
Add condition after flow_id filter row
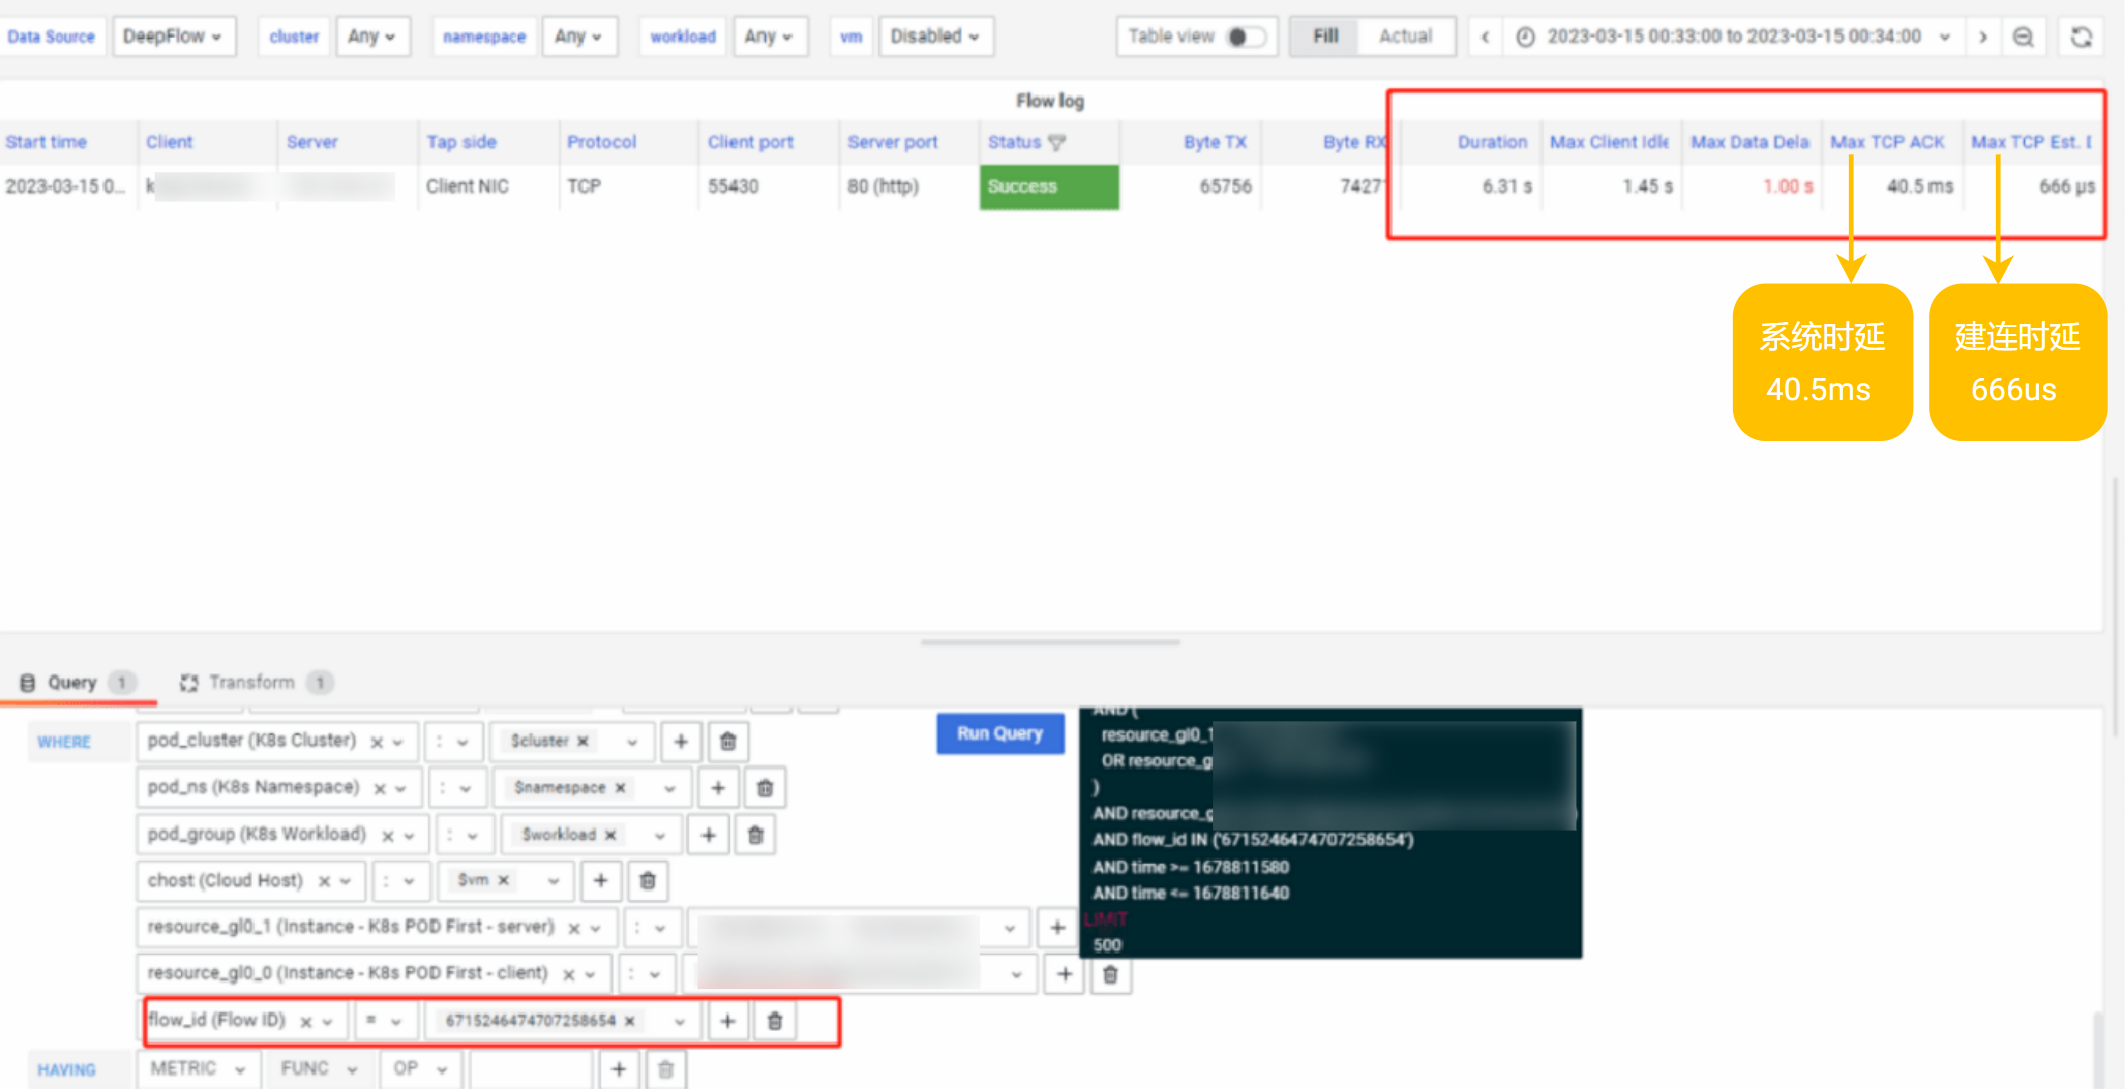(727, 1021)
